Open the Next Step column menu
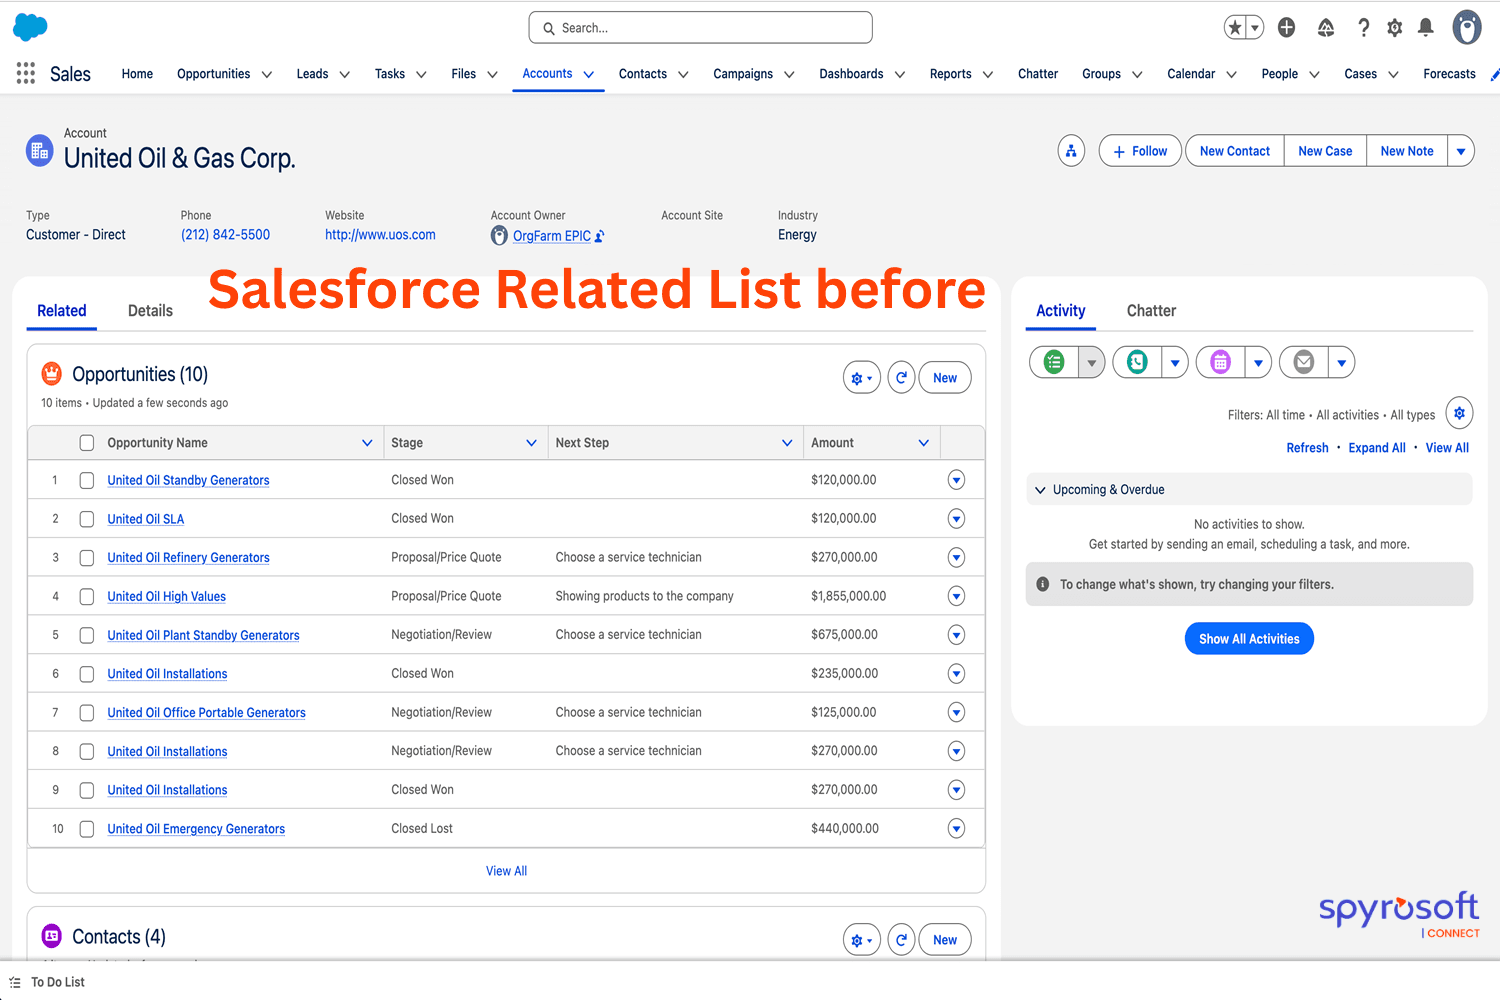 click(x=787, y=443)
